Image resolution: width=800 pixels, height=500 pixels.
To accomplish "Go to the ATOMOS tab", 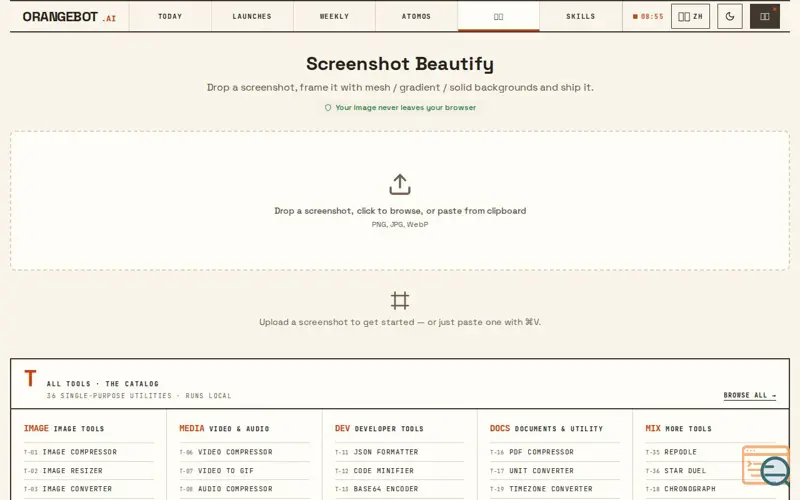I will (x=416, y=16).
